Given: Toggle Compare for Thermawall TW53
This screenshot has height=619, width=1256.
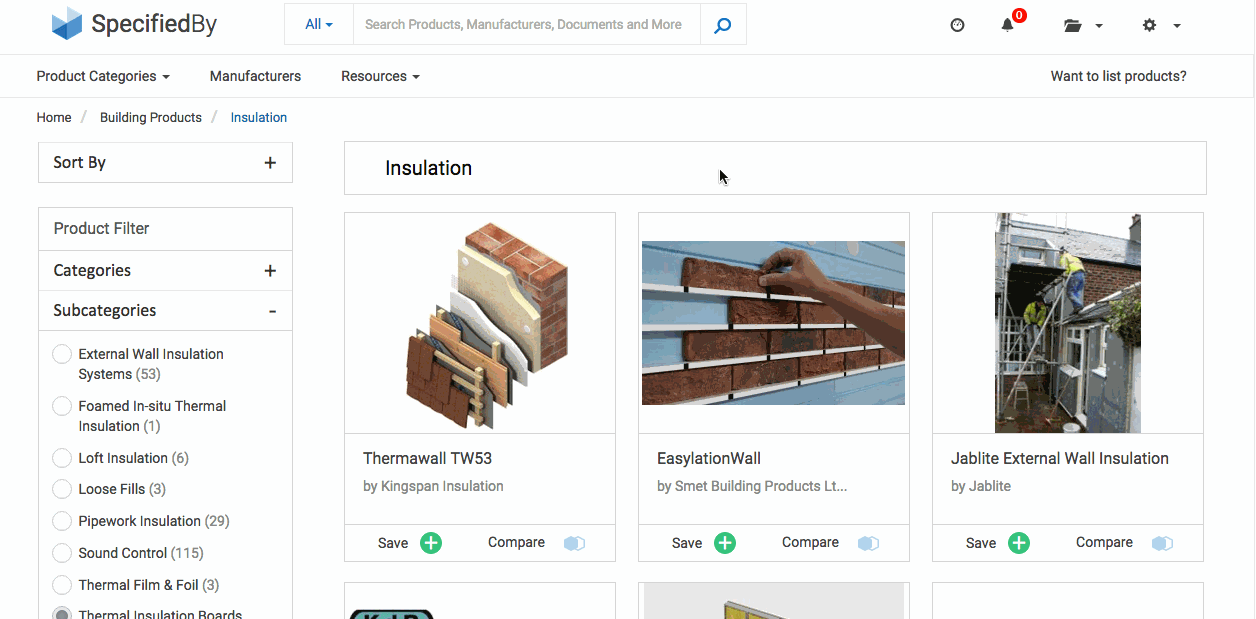Looking at the screenshot, I should pyautogui.click(x=574, y=542).
